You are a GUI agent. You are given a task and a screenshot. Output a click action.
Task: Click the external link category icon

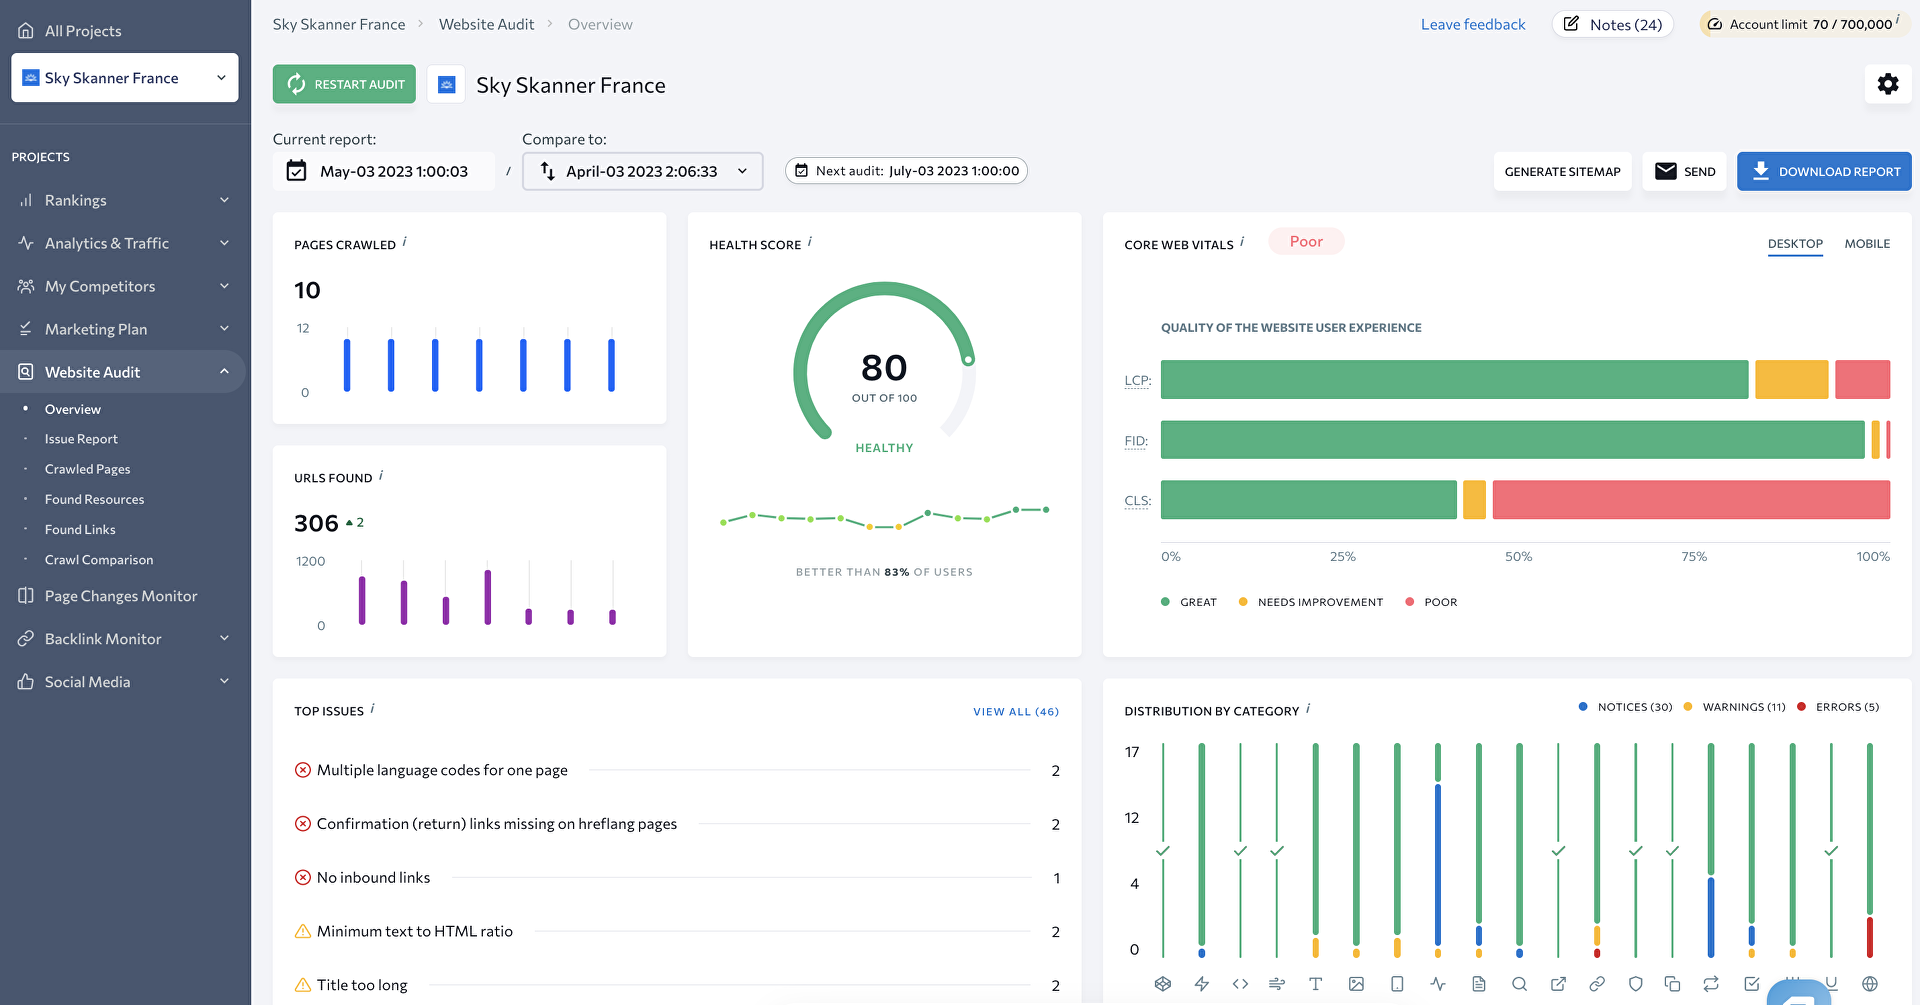pyautogui.click(x=1558, y=984)
